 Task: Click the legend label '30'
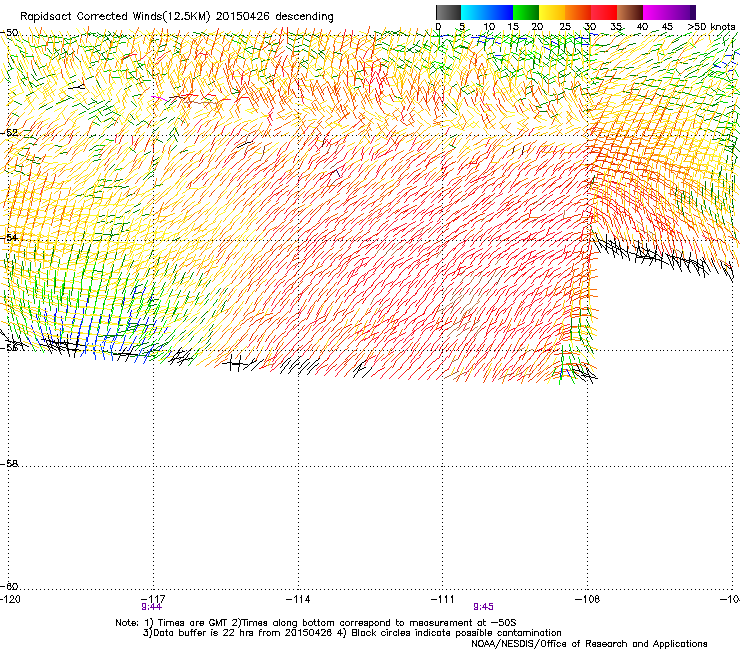590,27
